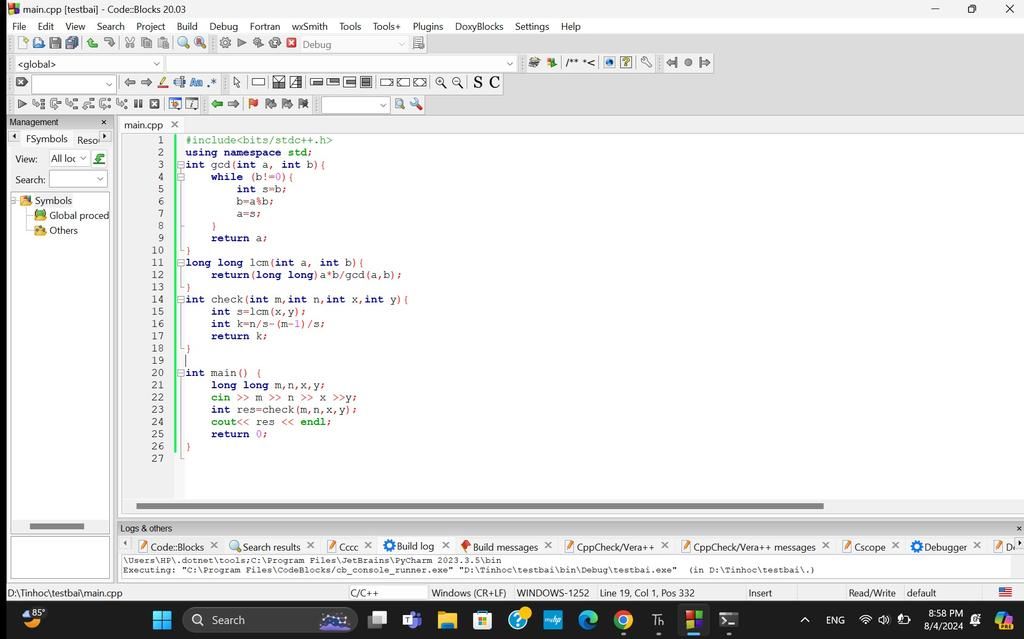
Task: Switch to the Search results tab
Action: pos(271,547)
